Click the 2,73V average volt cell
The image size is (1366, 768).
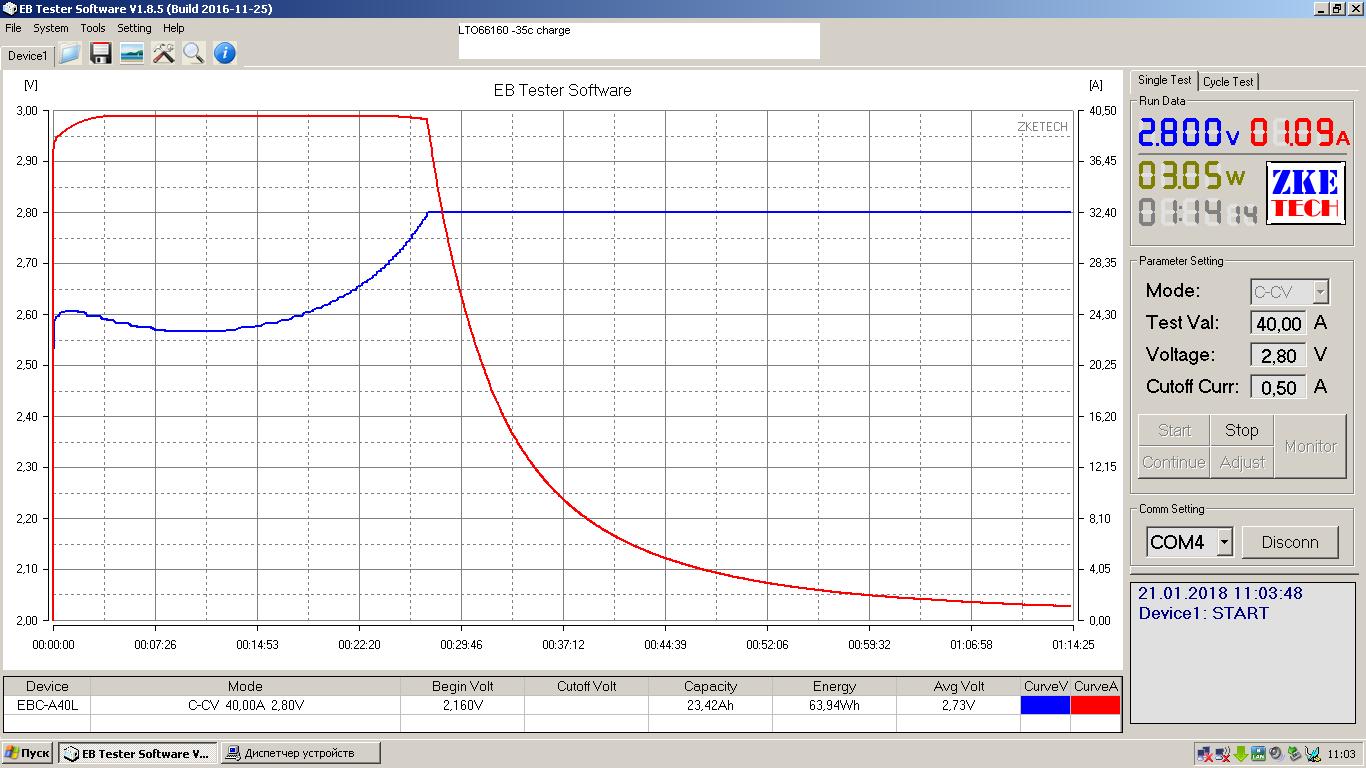point(958,705)
